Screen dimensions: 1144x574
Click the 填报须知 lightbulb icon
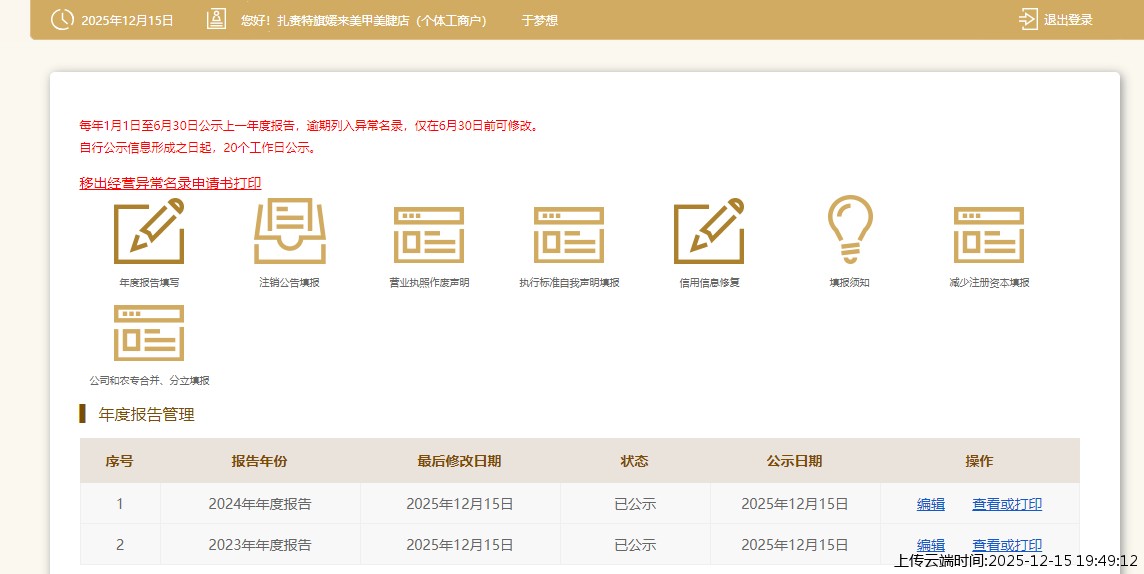pyautogui.click(x=849, y=230)
